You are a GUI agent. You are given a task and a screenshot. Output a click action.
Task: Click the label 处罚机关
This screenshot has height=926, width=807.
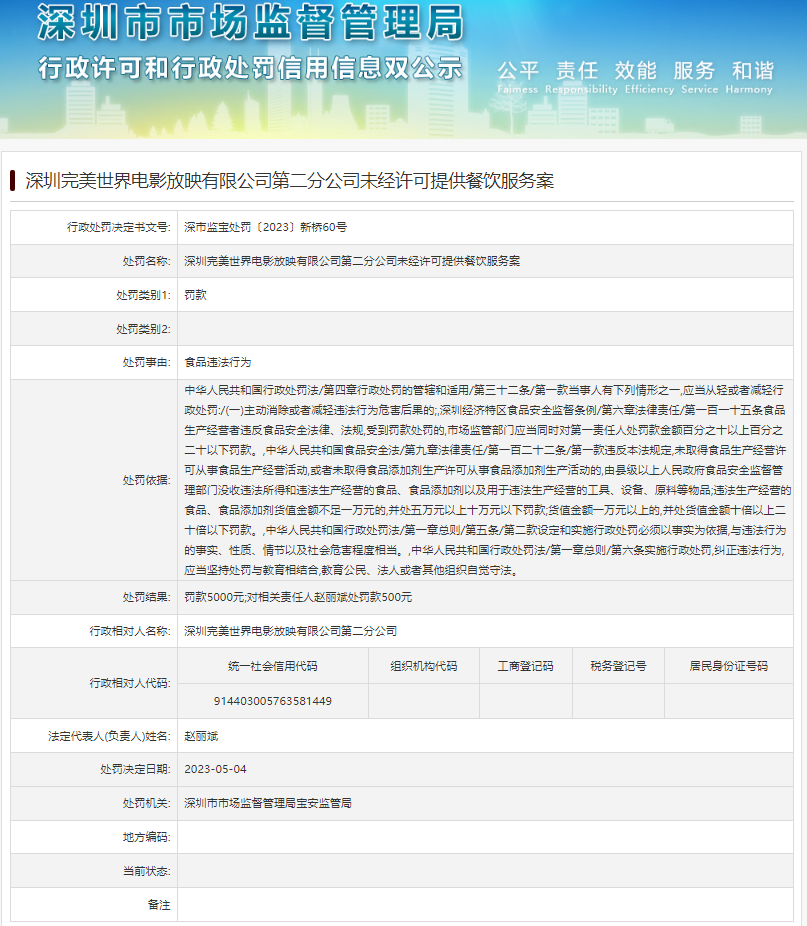point(147,803)
